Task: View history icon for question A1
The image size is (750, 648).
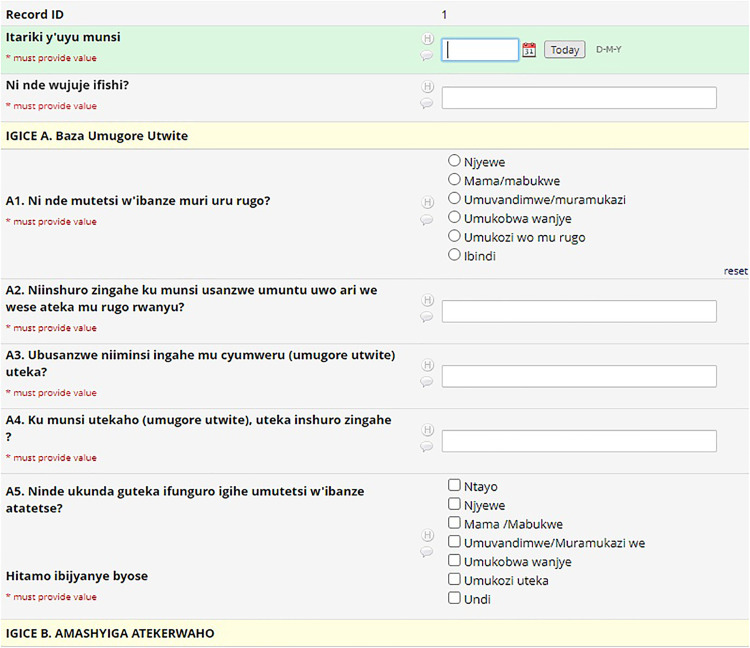Action: tap(428, 202)
